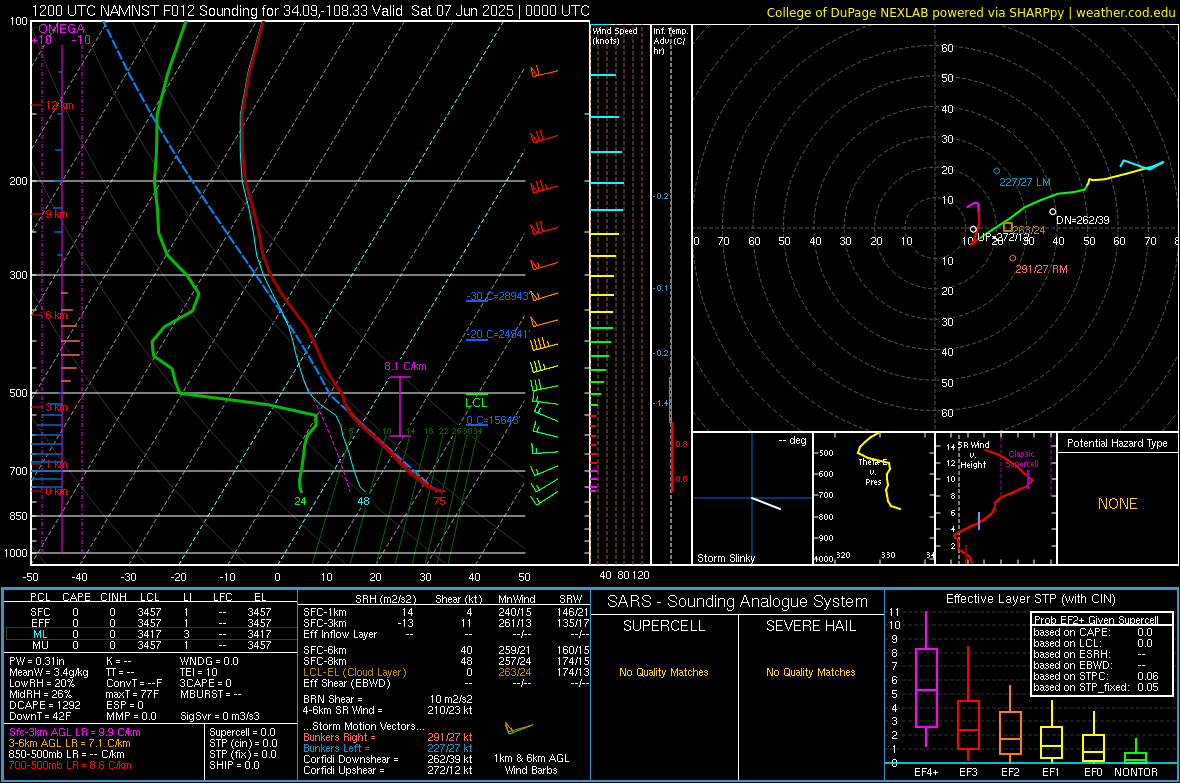Click the Effective Layer STP (with CIN) title

point(1030,599)
